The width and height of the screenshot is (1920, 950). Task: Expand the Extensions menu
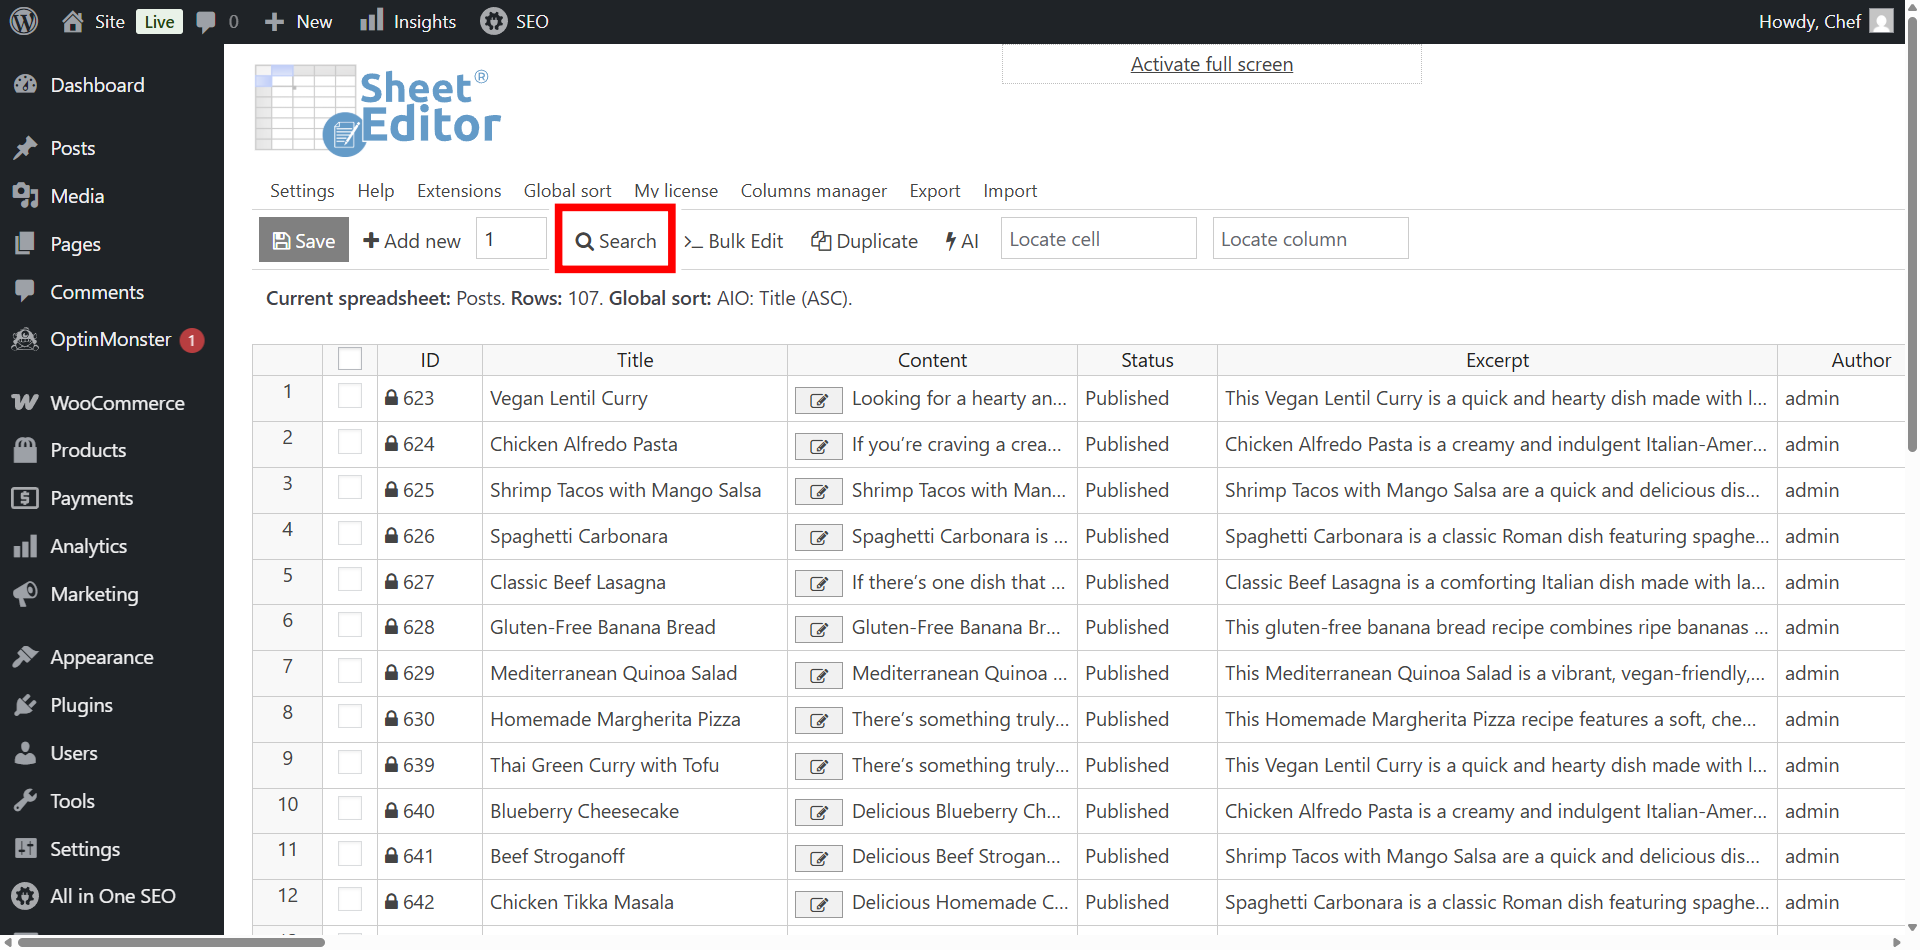coord(459,191)
